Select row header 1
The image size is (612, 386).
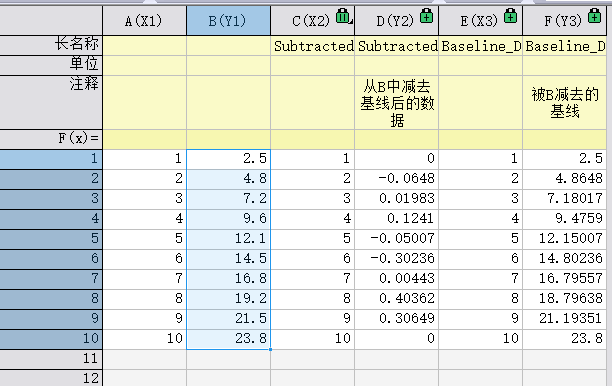[51, 159]
